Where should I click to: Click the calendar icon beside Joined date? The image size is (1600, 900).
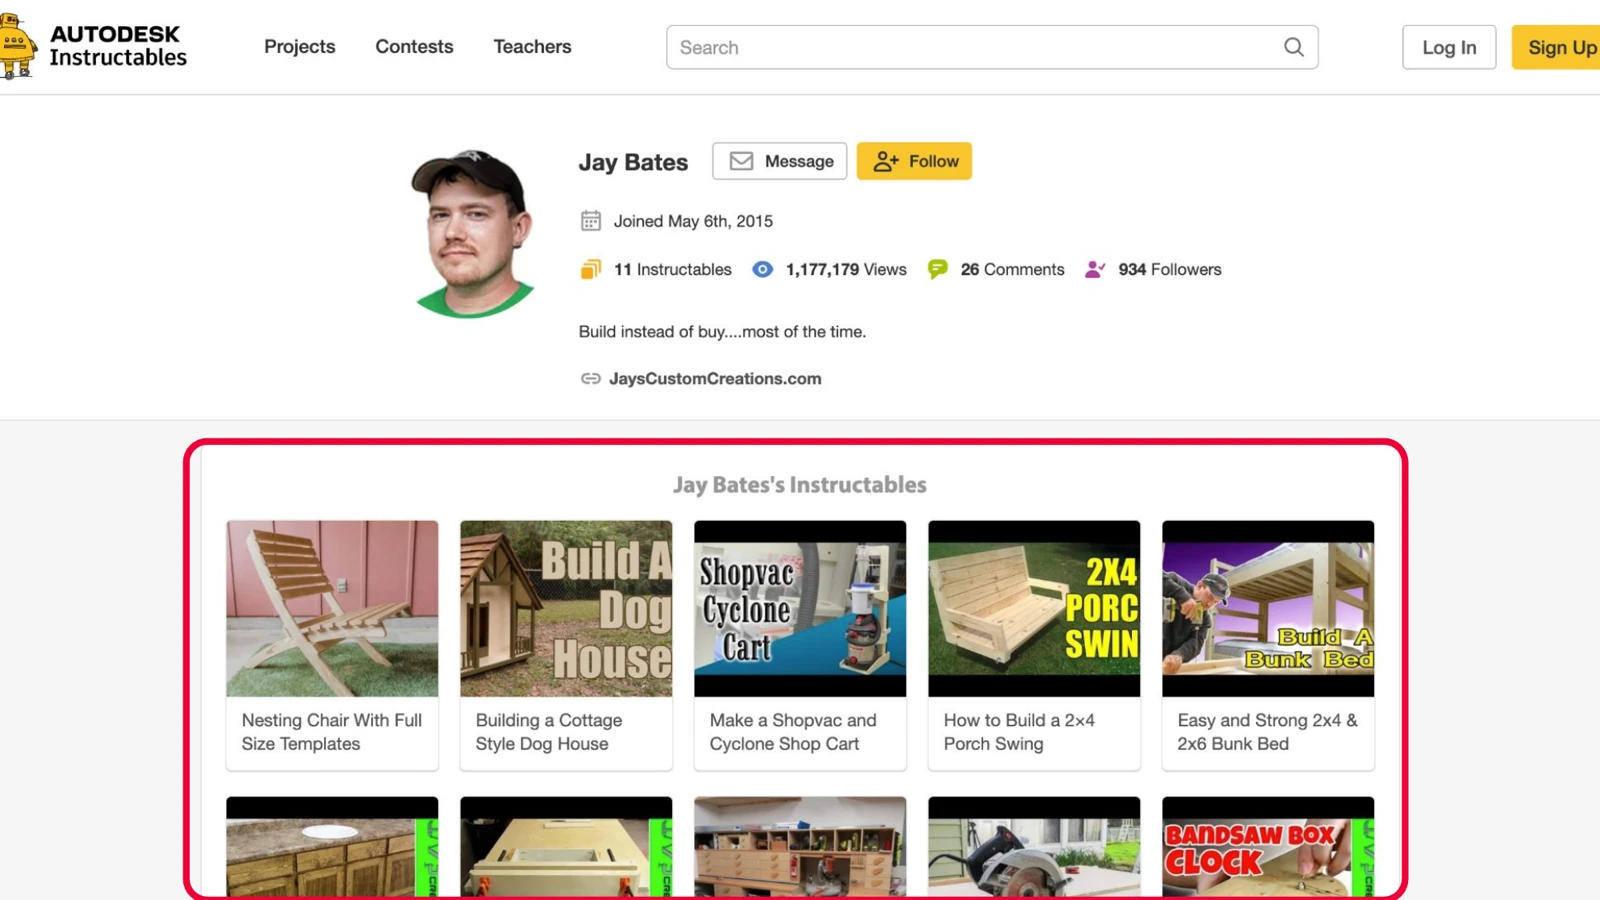[x=591, y=221]
